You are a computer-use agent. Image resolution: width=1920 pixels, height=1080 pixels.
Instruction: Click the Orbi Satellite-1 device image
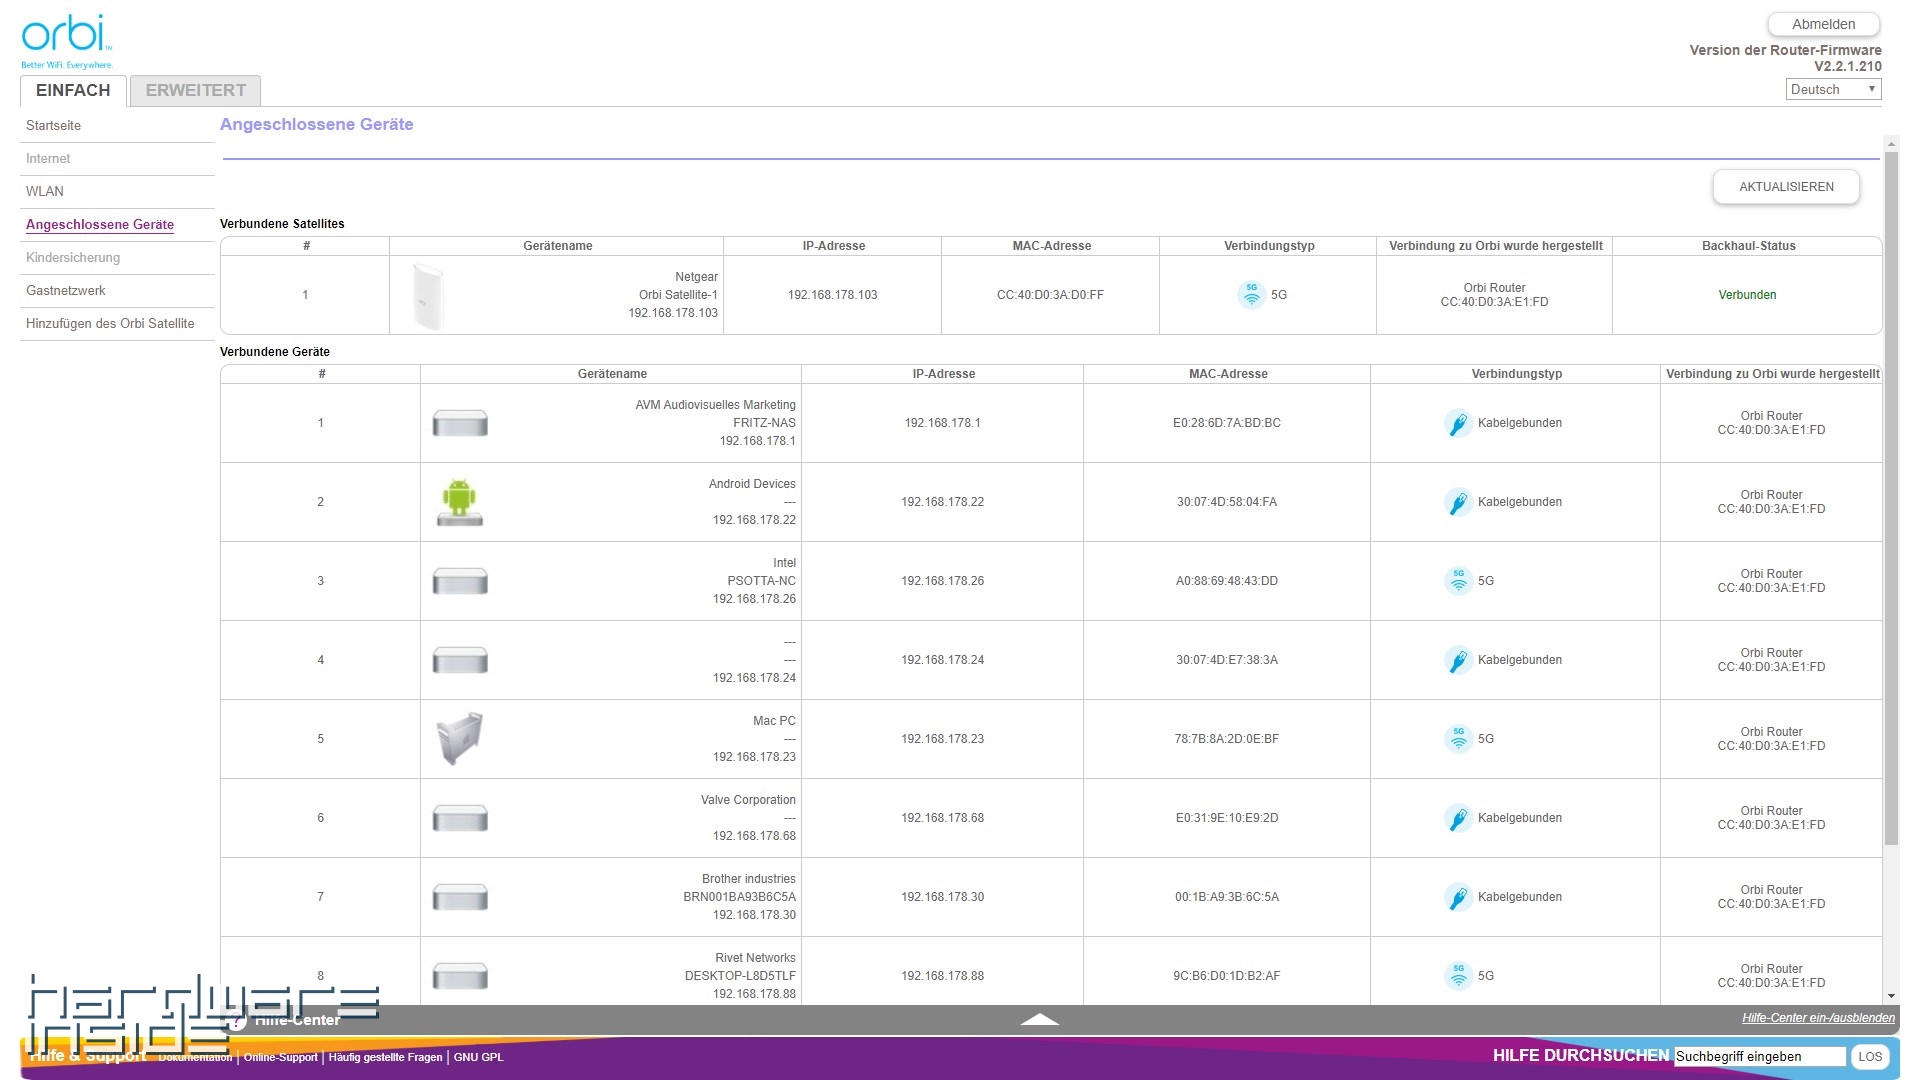[x=428, y=296]
